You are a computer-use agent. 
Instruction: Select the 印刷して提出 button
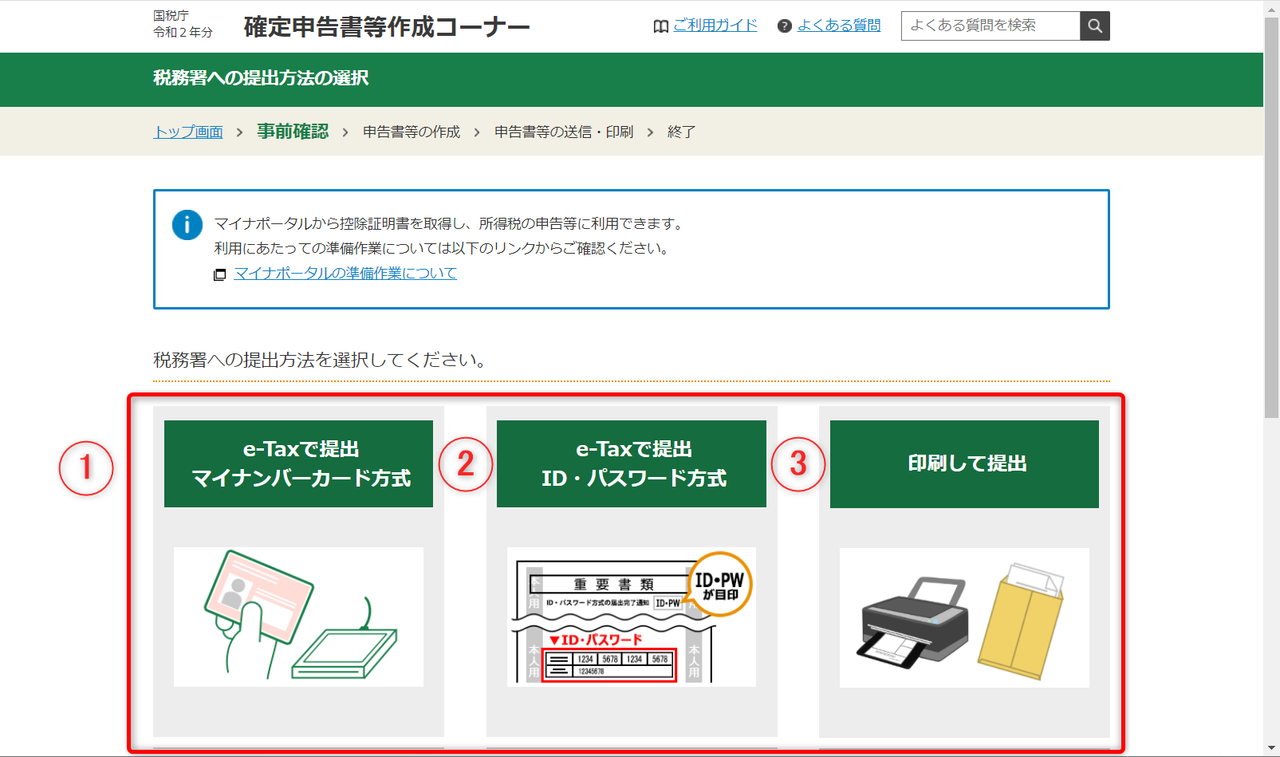pos(965,464)
